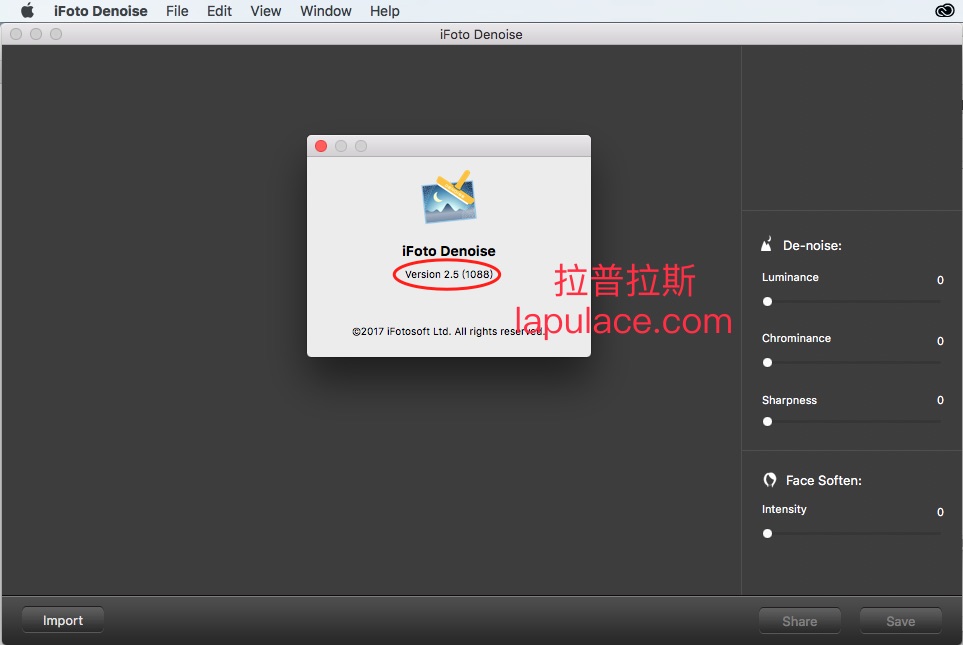Open the Help menu
The height and width of the screenshot is (645, 963).
pos(384,11)
